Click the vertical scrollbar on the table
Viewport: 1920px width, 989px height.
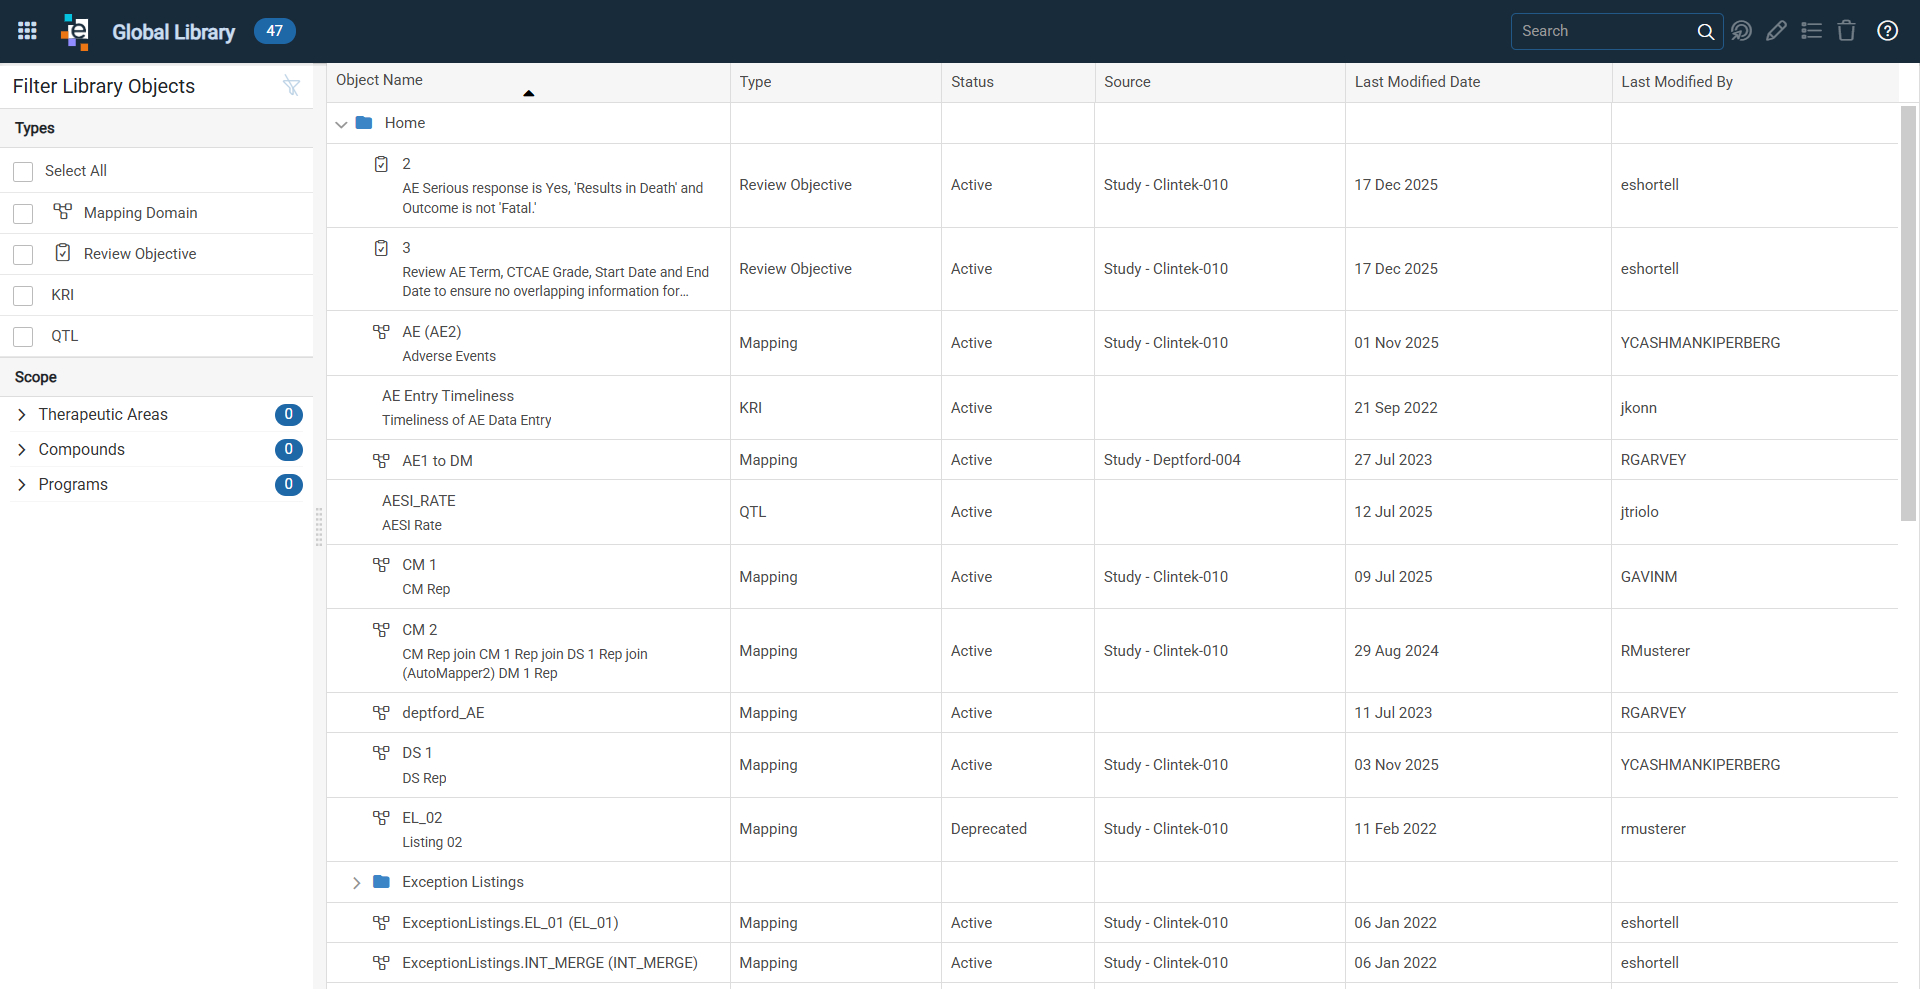point(1908,314)
